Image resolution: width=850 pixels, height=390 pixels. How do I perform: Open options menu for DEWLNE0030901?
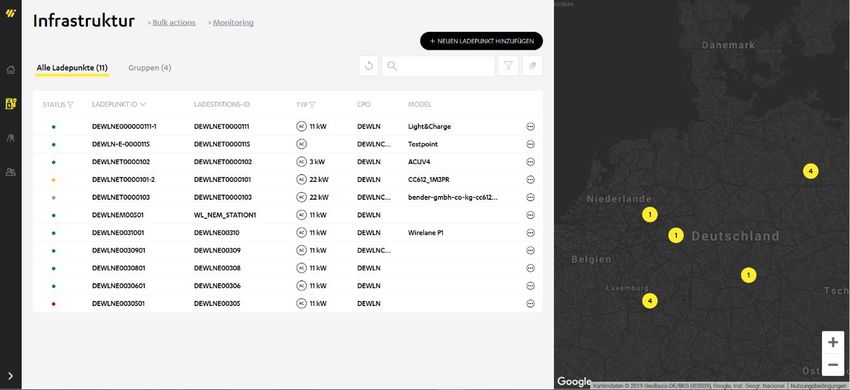(530, 251)
